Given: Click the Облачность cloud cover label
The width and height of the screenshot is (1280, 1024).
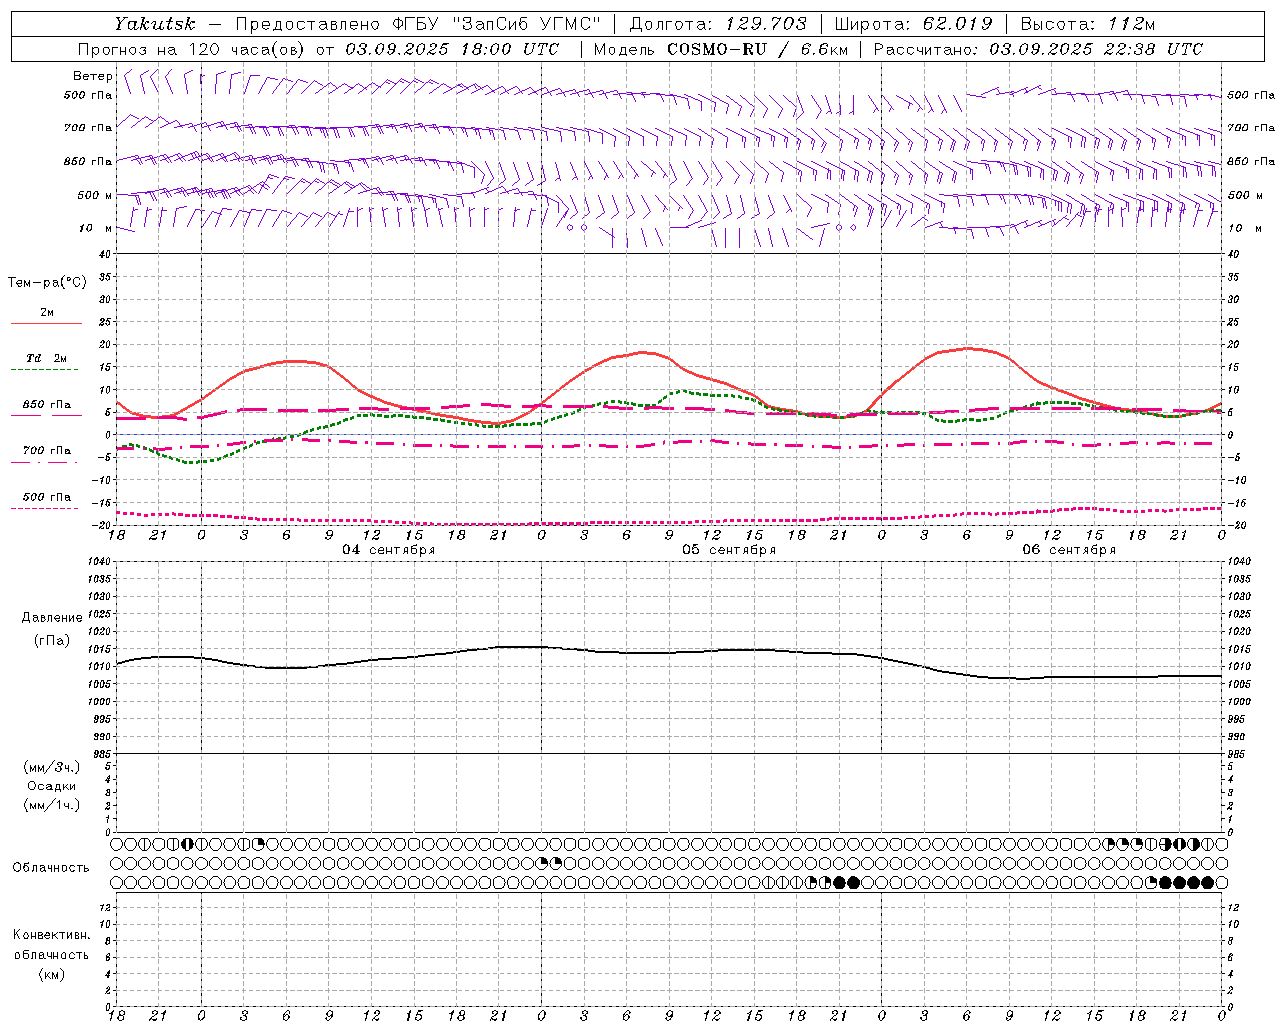Looking at the screenshot, I should coord(51,867).
